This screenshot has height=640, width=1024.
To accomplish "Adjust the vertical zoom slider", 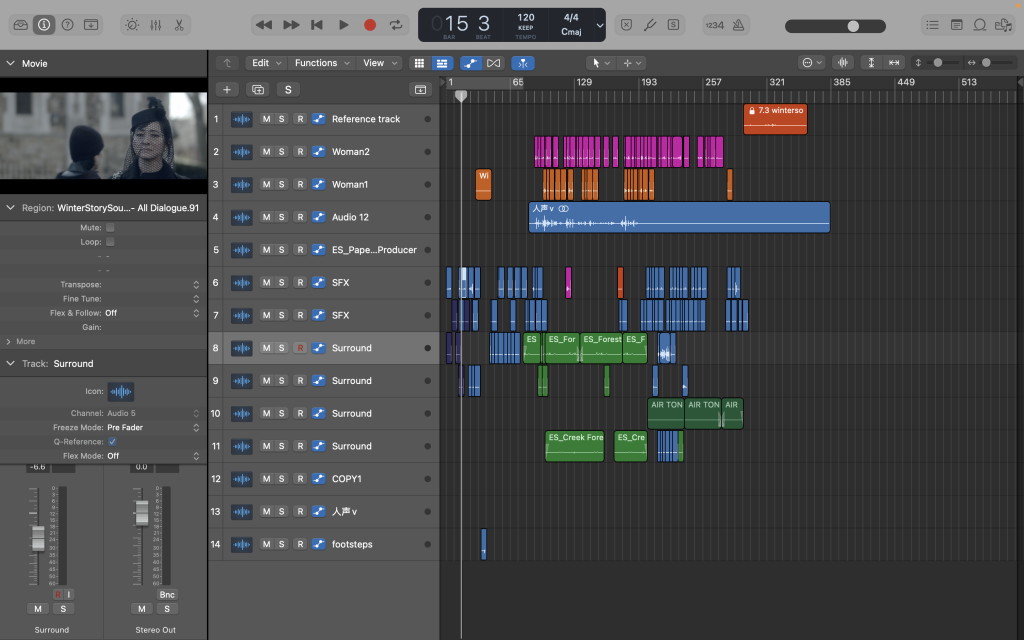I will (x=940, y=63).
